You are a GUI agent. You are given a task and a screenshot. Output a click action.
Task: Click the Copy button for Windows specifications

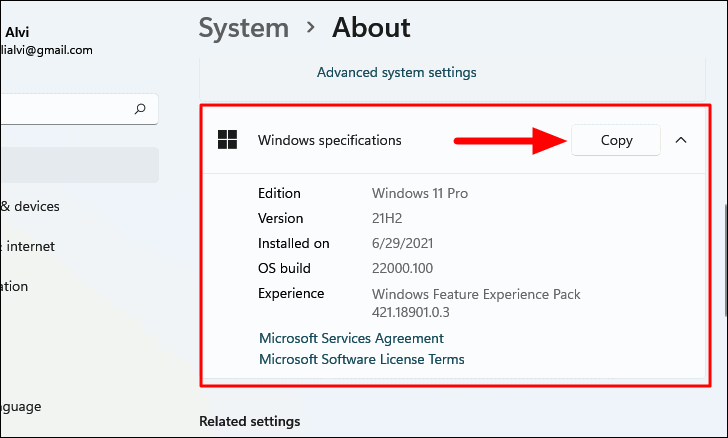click(x=616, y=140)
